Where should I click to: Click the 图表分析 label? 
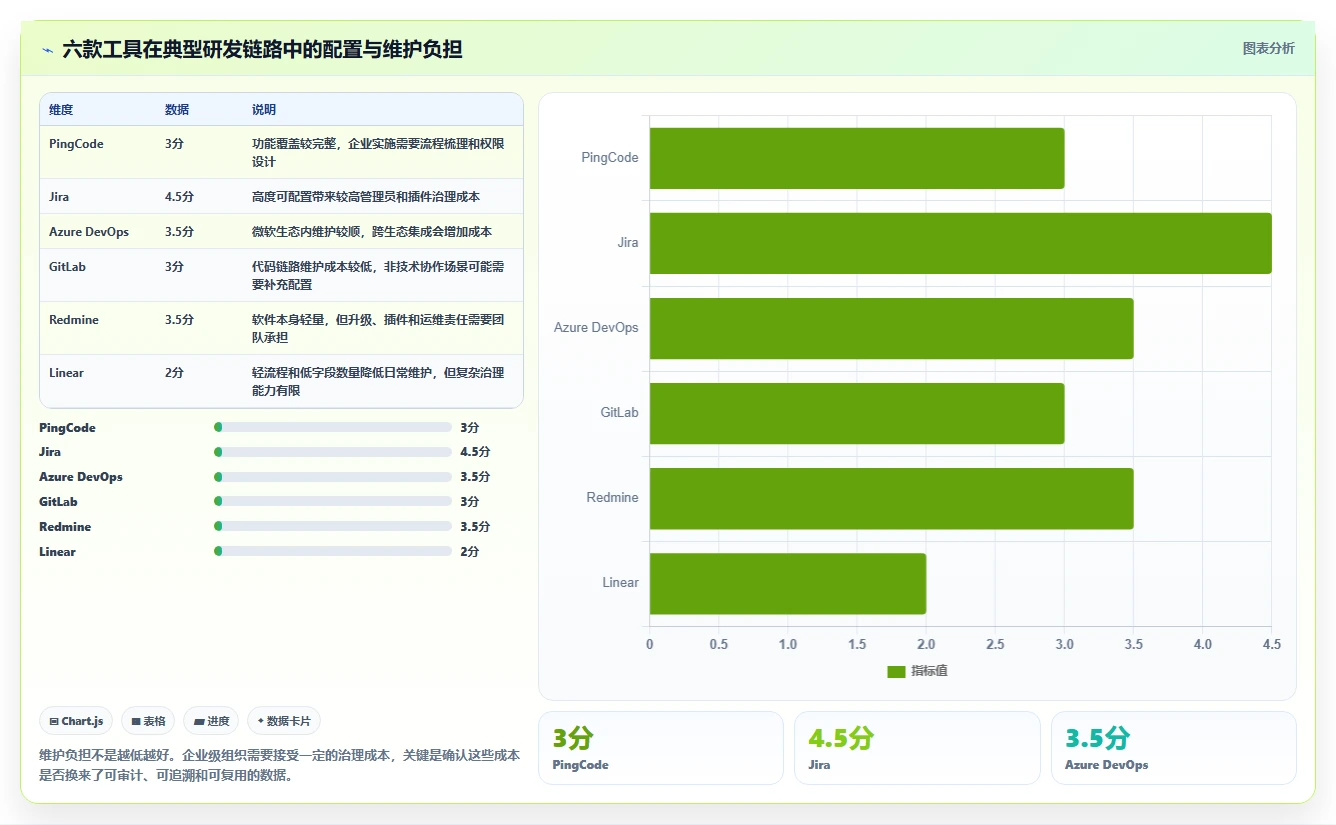pyautogui.click(x=1268, y=48)
